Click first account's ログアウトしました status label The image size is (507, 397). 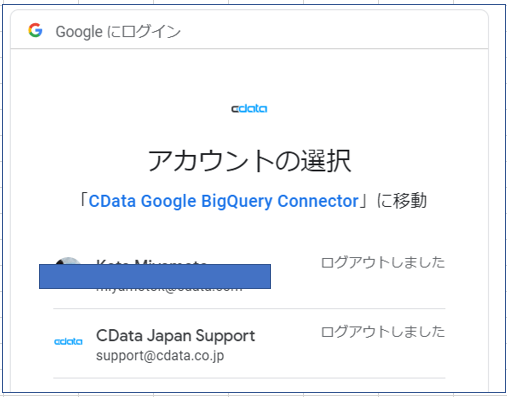[383, 262]
